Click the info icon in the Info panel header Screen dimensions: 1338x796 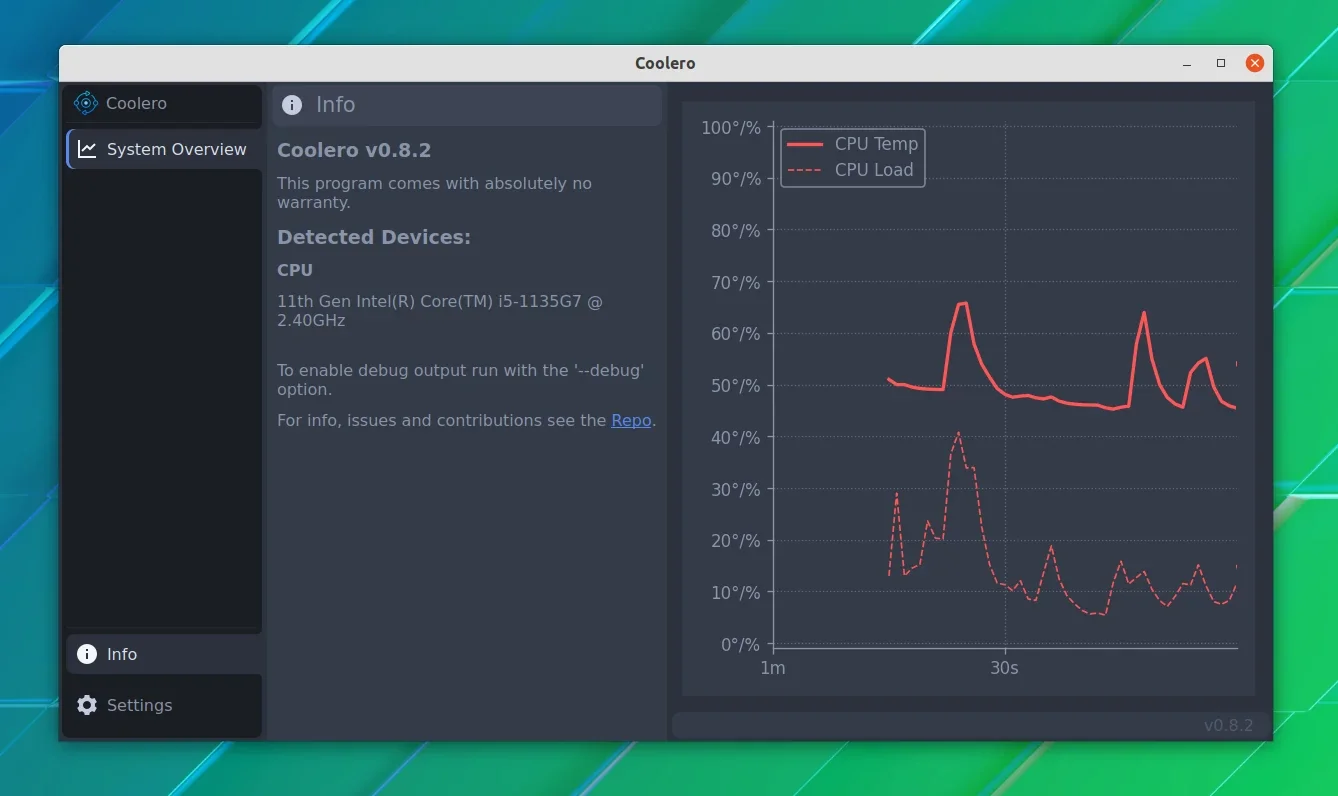[292, 105]
